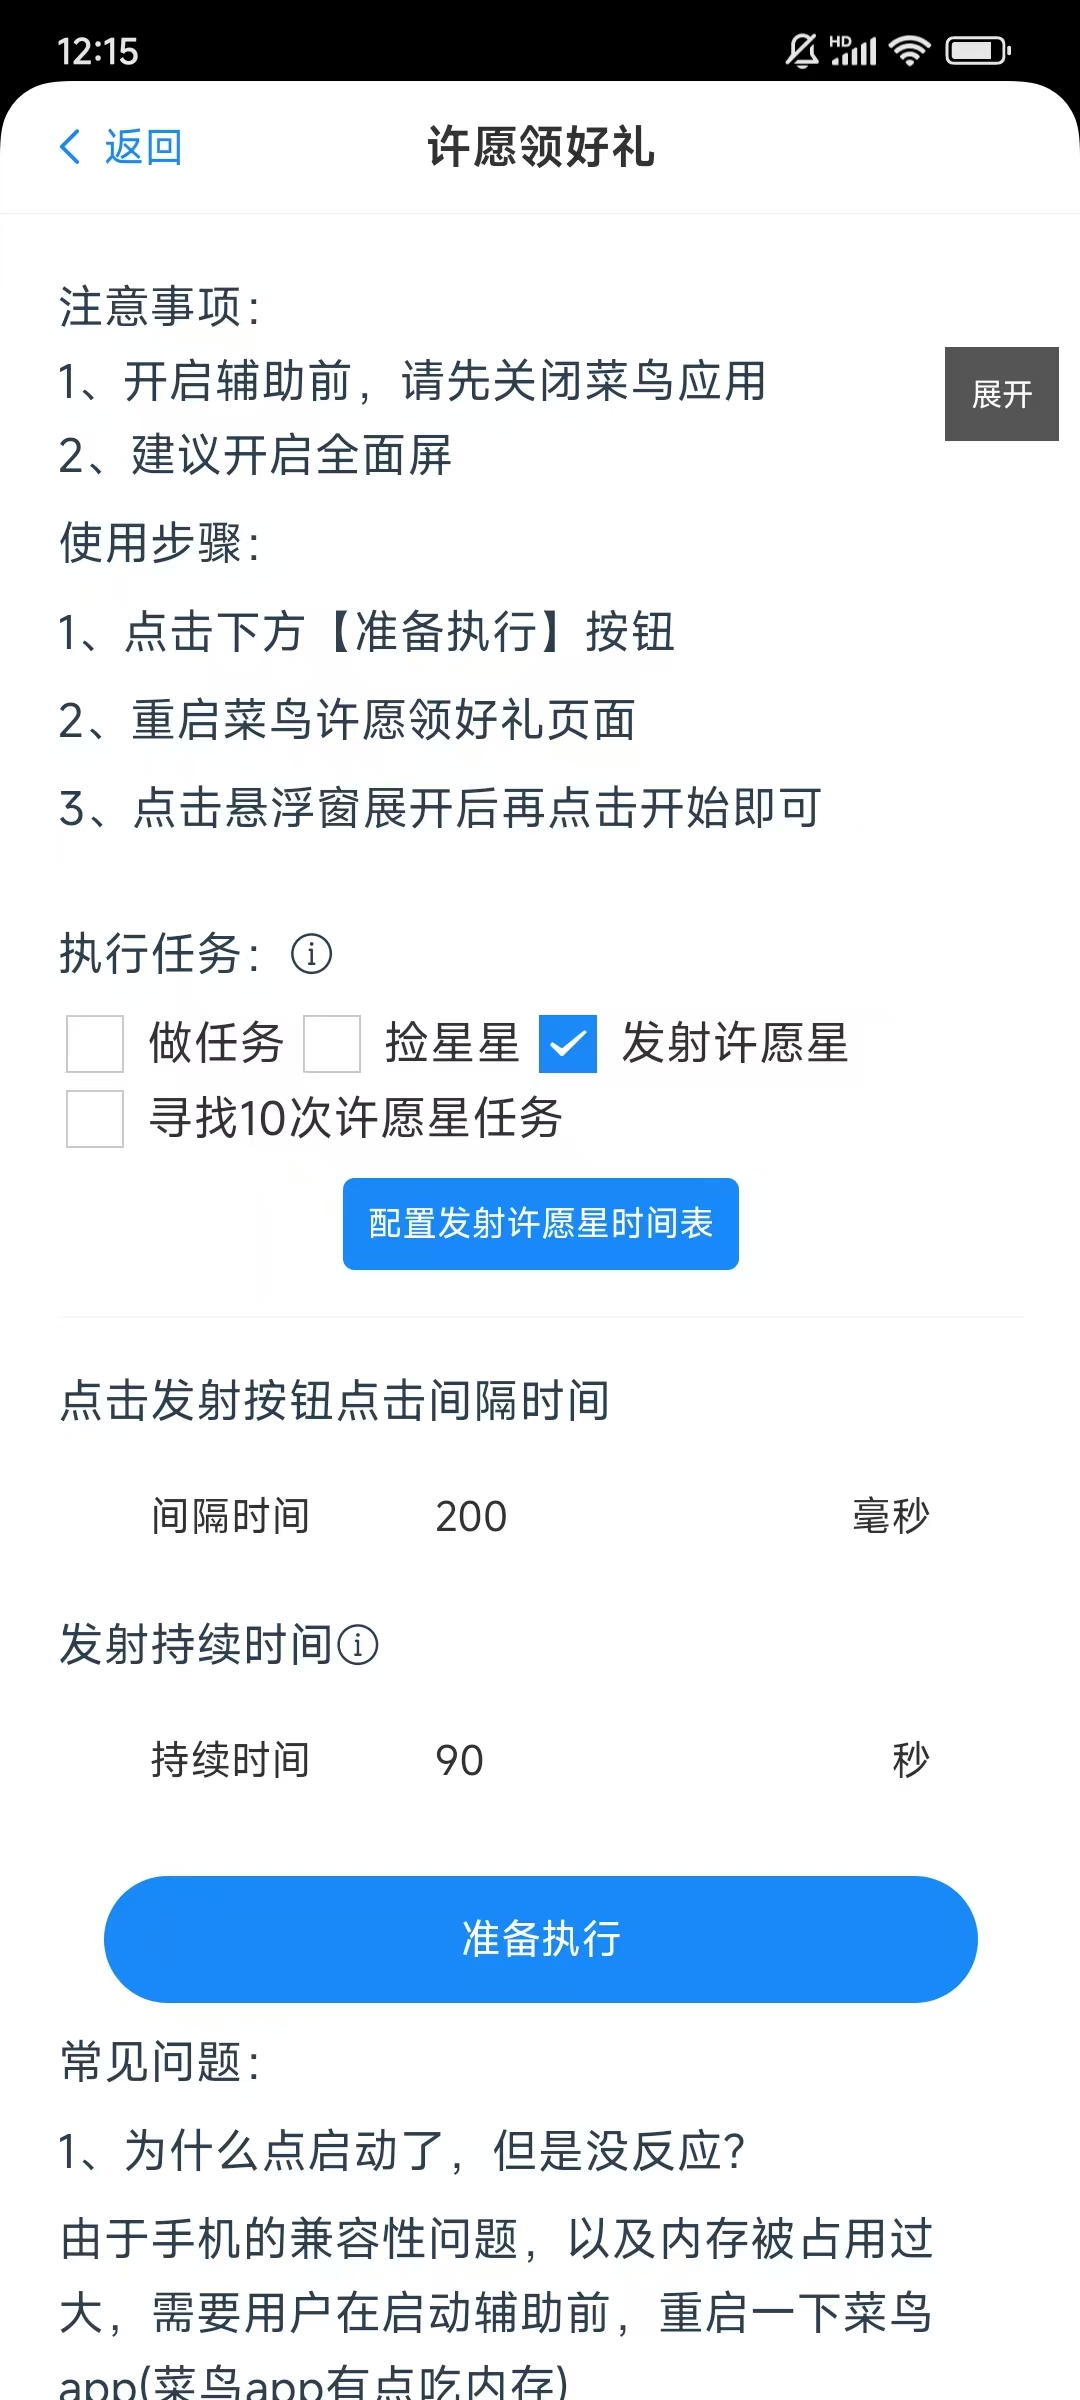Start with the 准备执行 button
1080x2400 pixels.
pos(541,1939)
